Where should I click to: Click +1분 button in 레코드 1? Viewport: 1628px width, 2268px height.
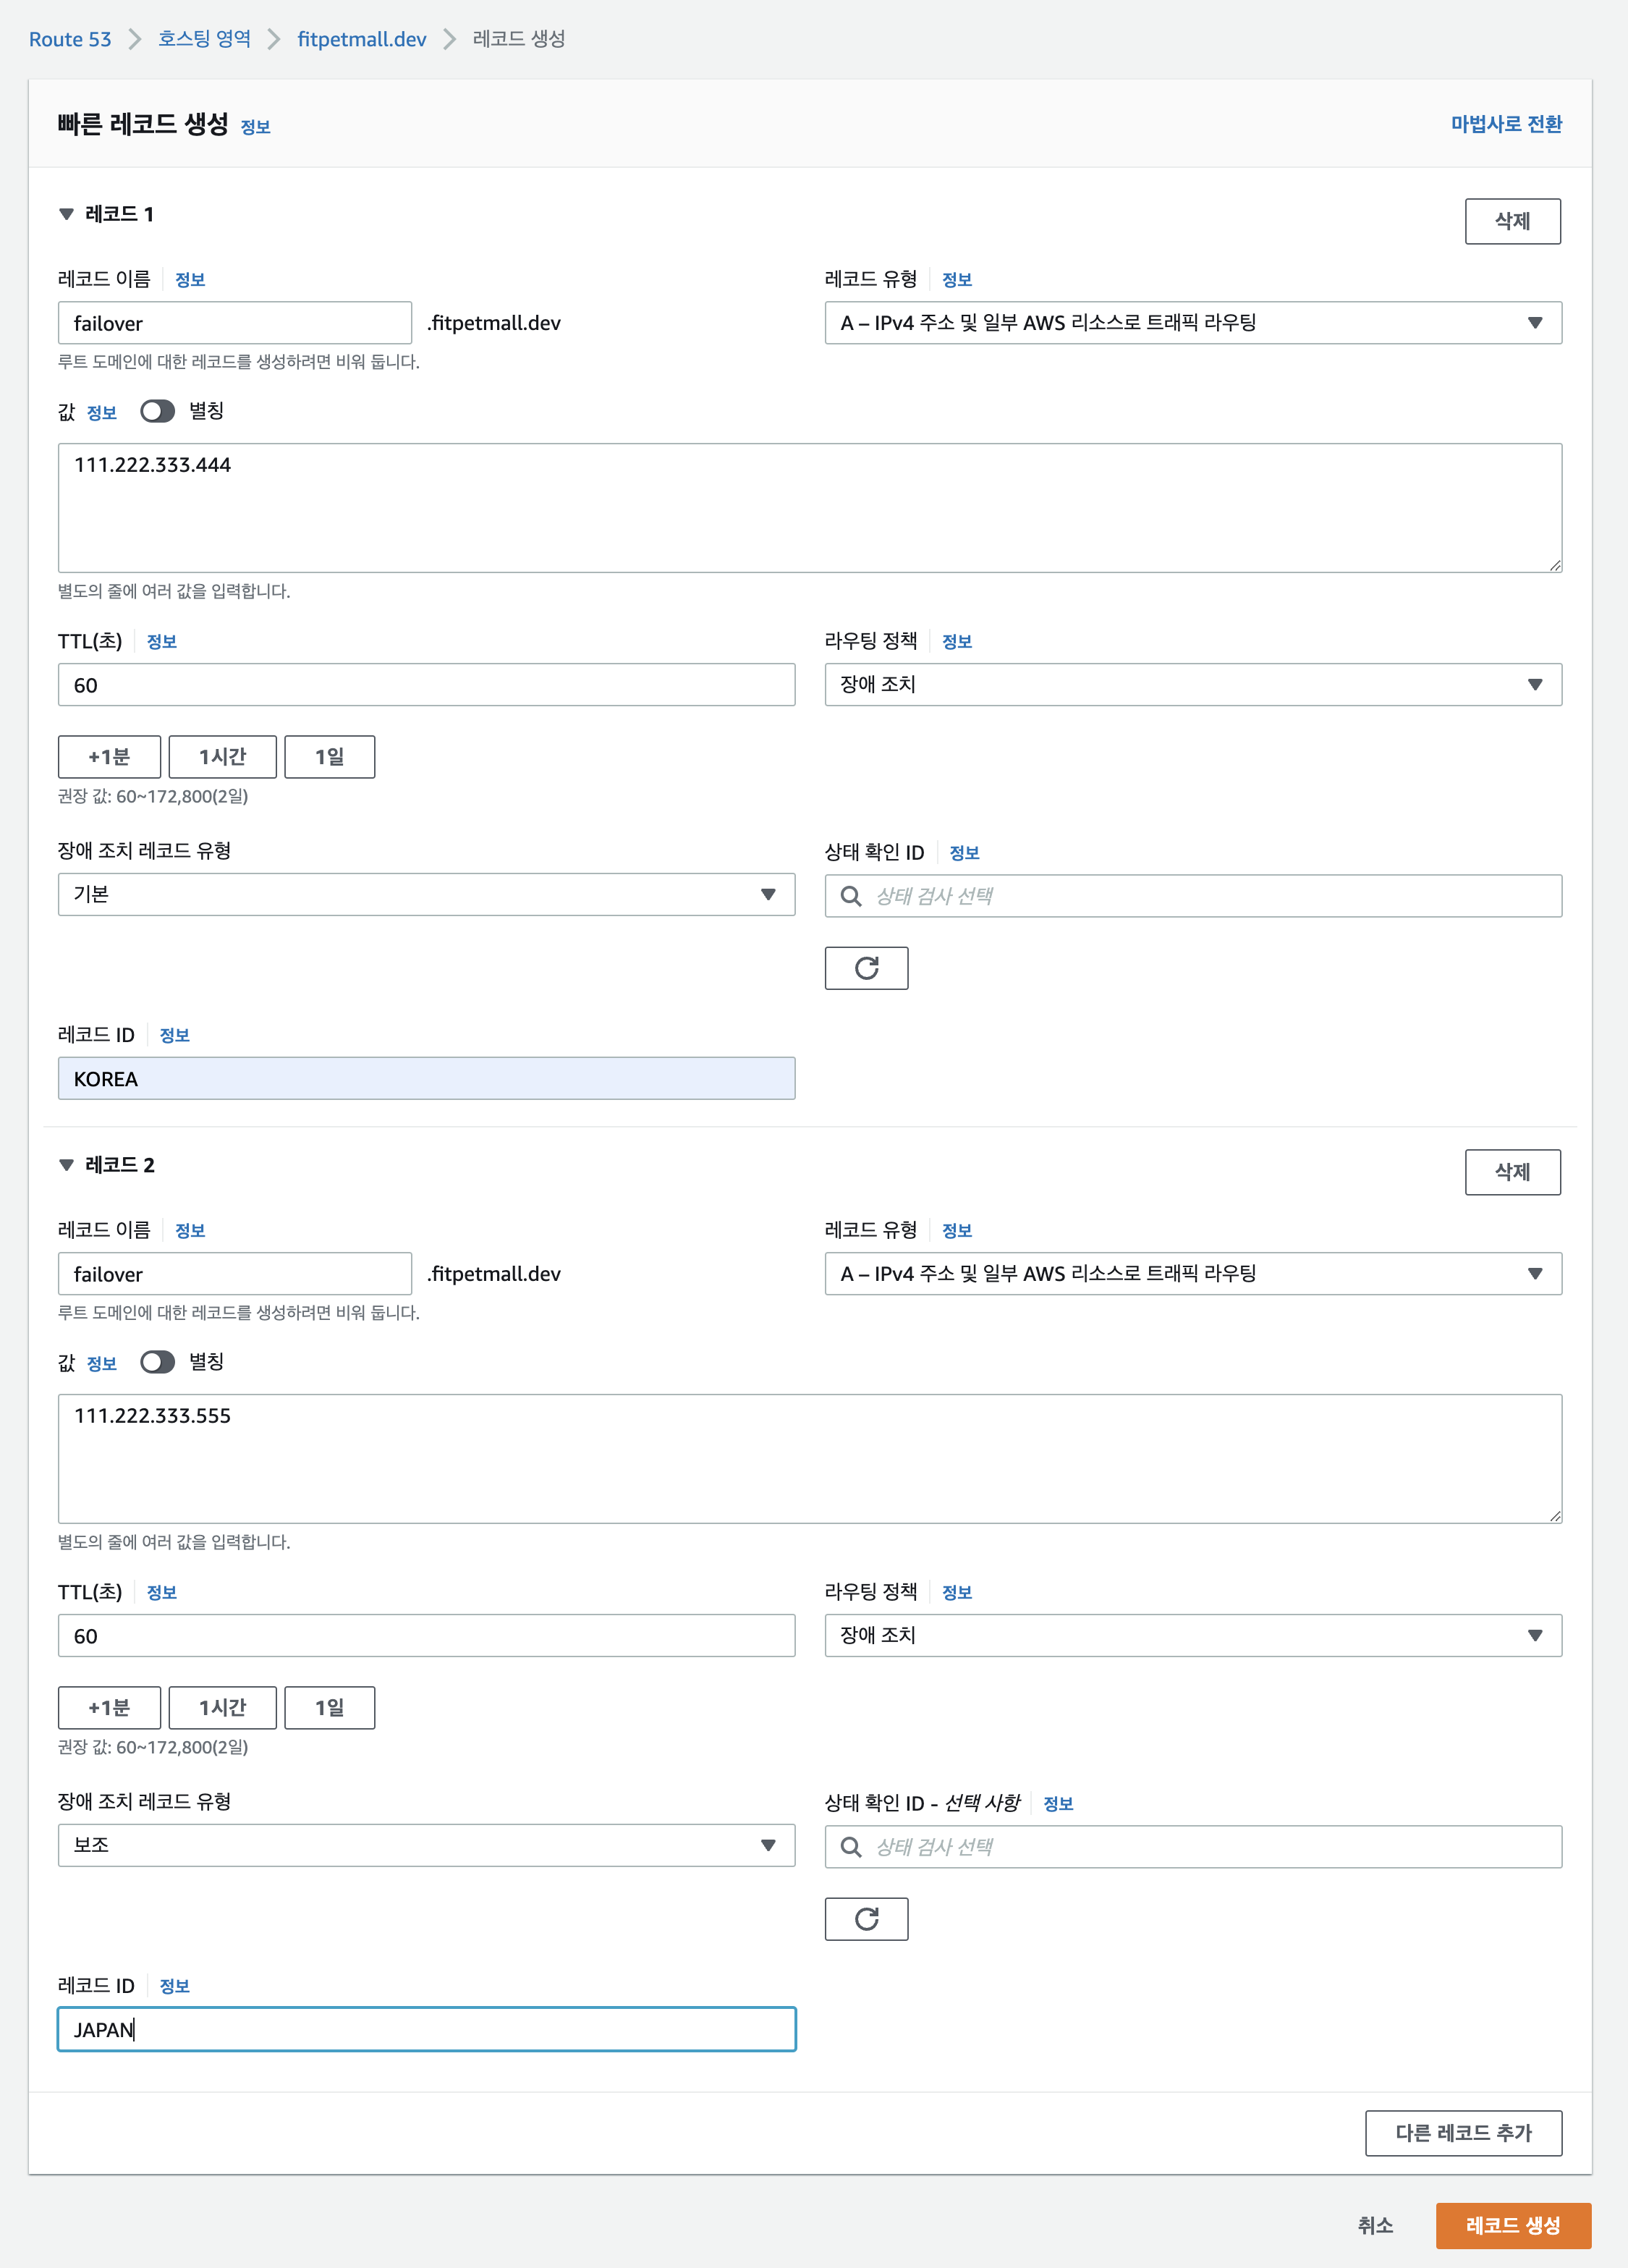(109, 757)
